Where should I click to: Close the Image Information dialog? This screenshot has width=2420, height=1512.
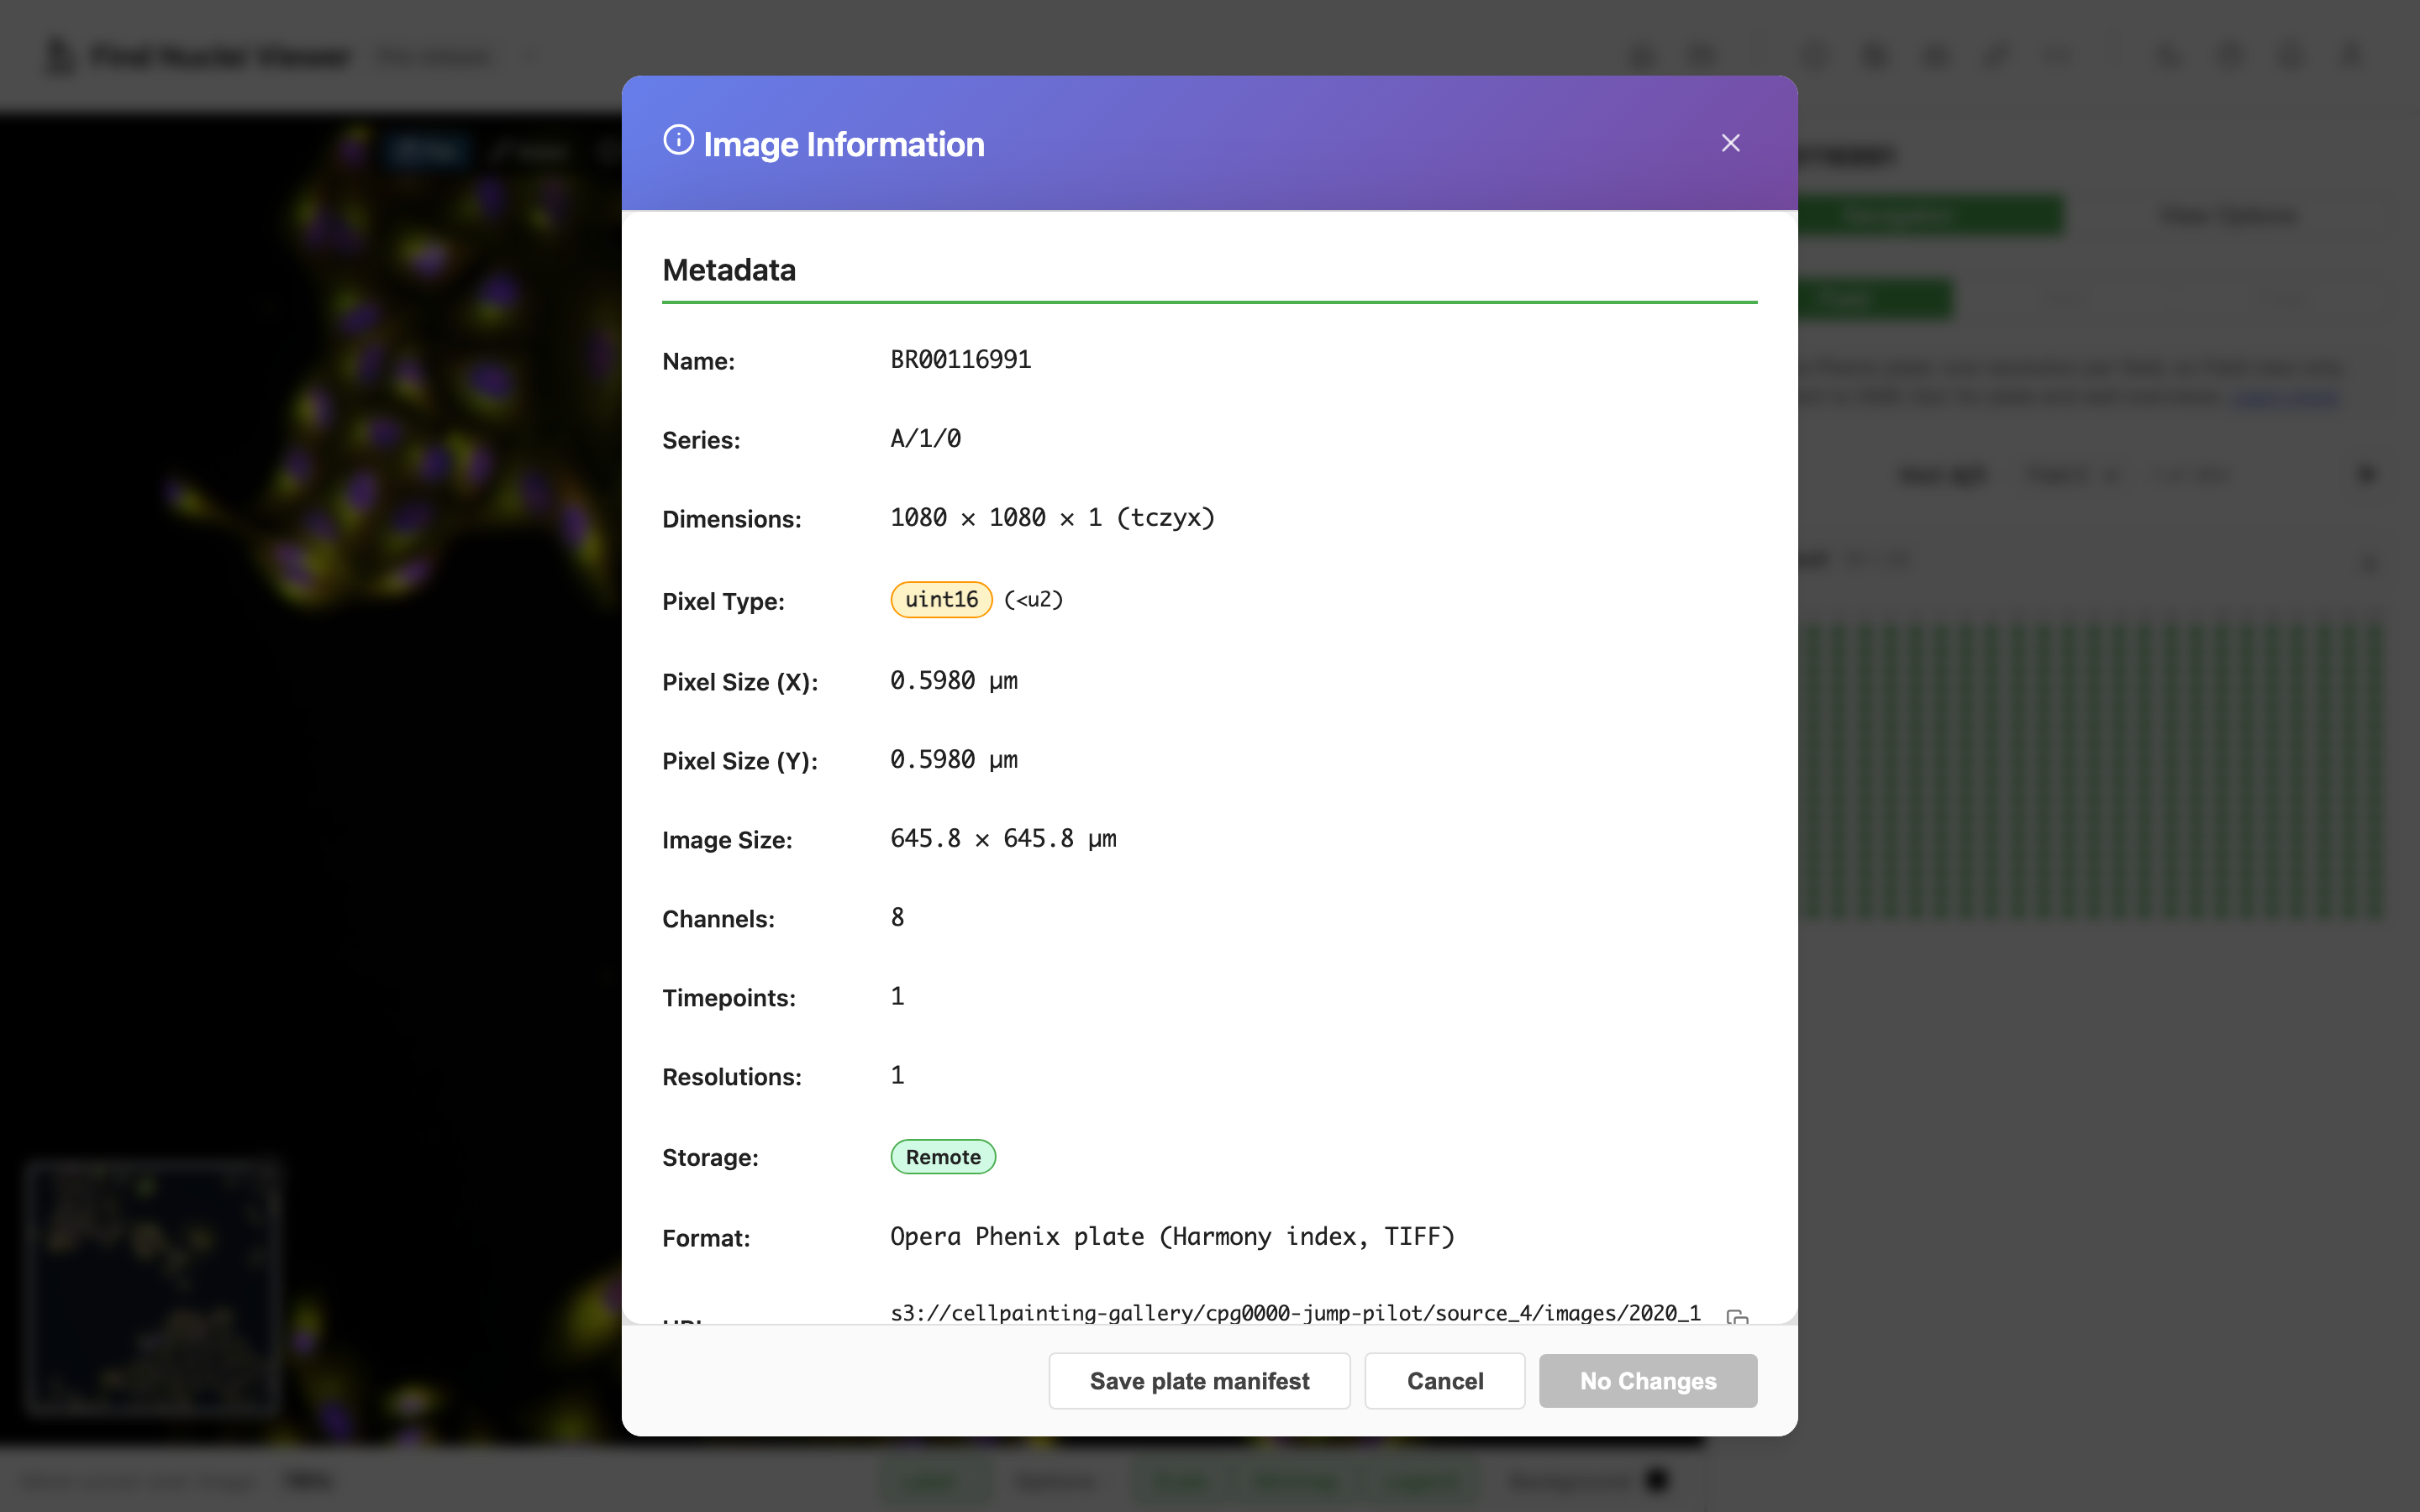(x=1730, y=143)
